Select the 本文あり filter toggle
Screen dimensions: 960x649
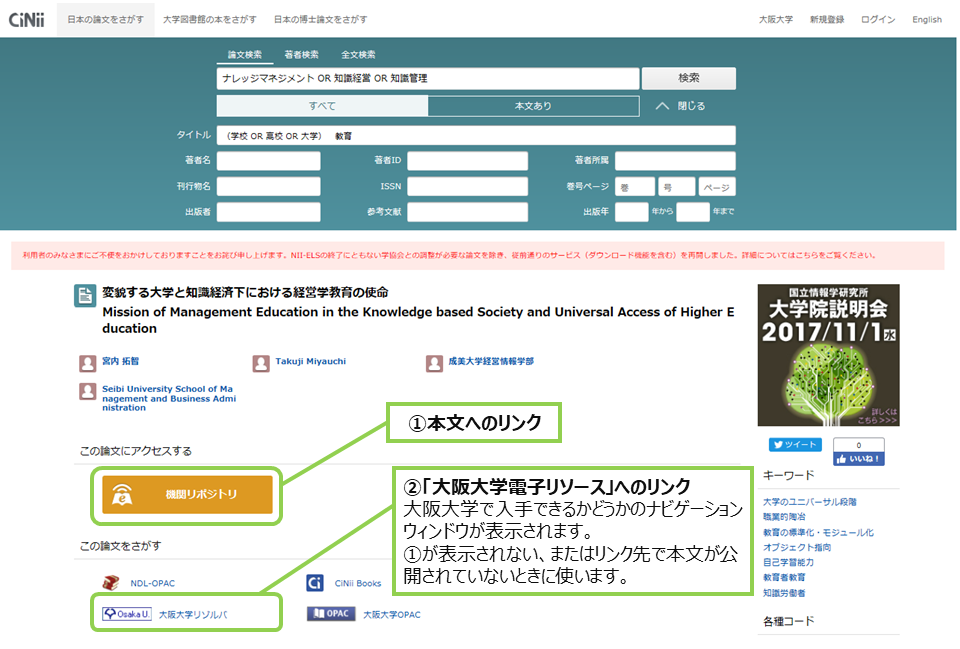click(533, 106)
